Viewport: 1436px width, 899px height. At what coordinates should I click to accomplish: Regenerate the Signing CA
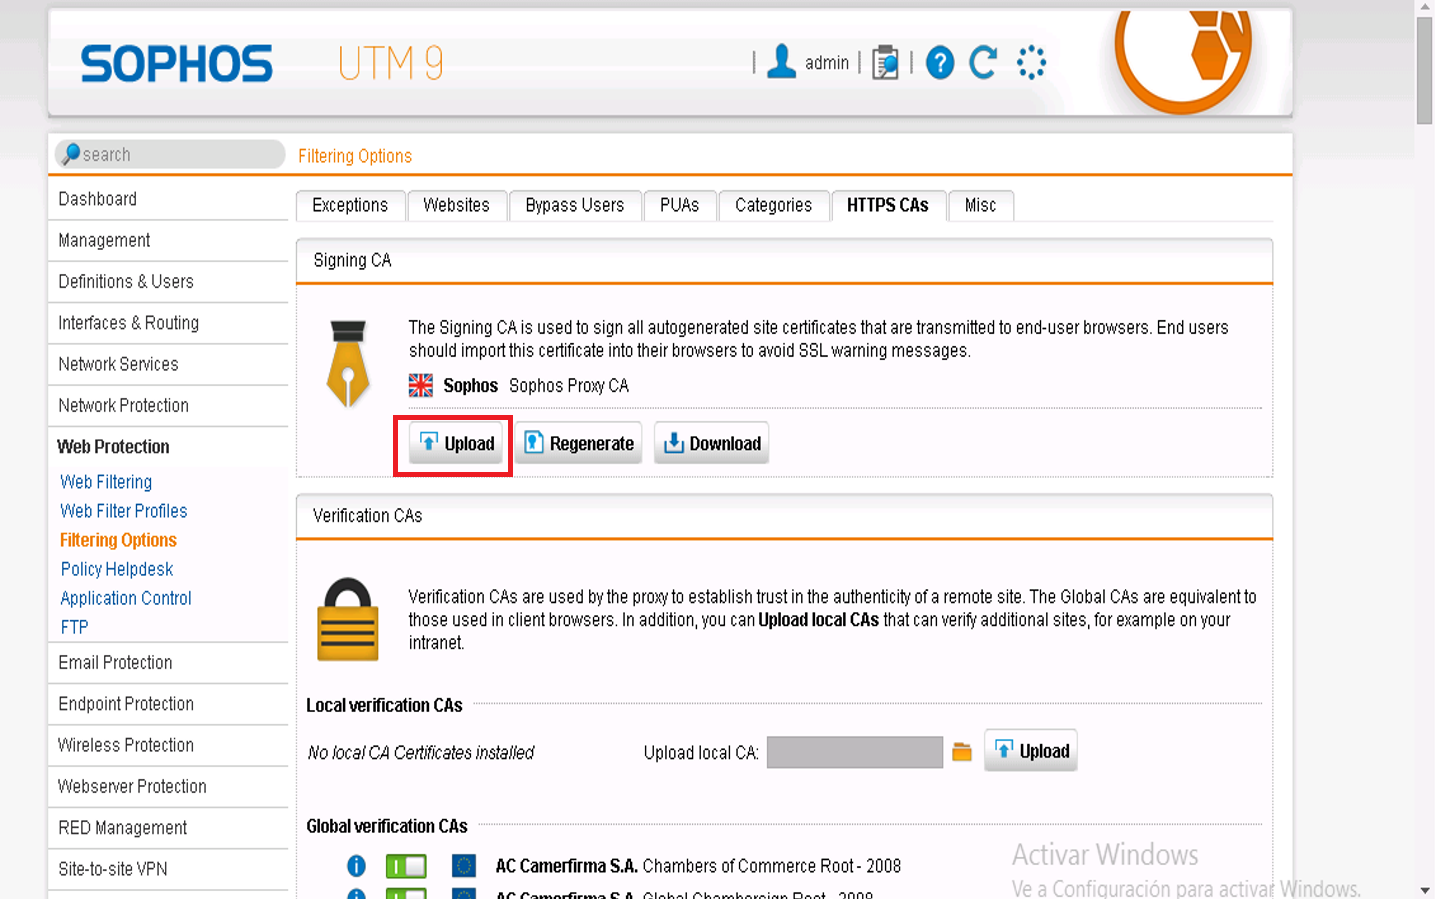[x=579, y=443]
